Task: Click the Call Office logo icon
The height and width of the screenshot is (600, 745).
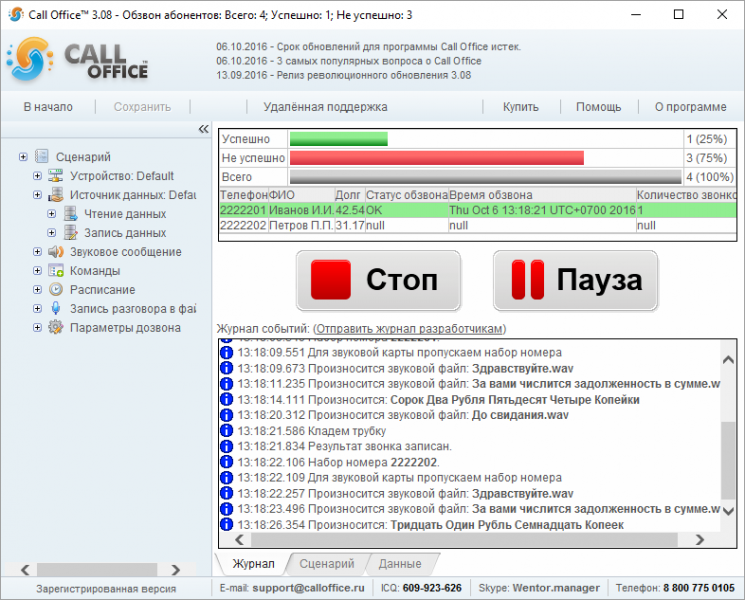Action: pos(29,59)
